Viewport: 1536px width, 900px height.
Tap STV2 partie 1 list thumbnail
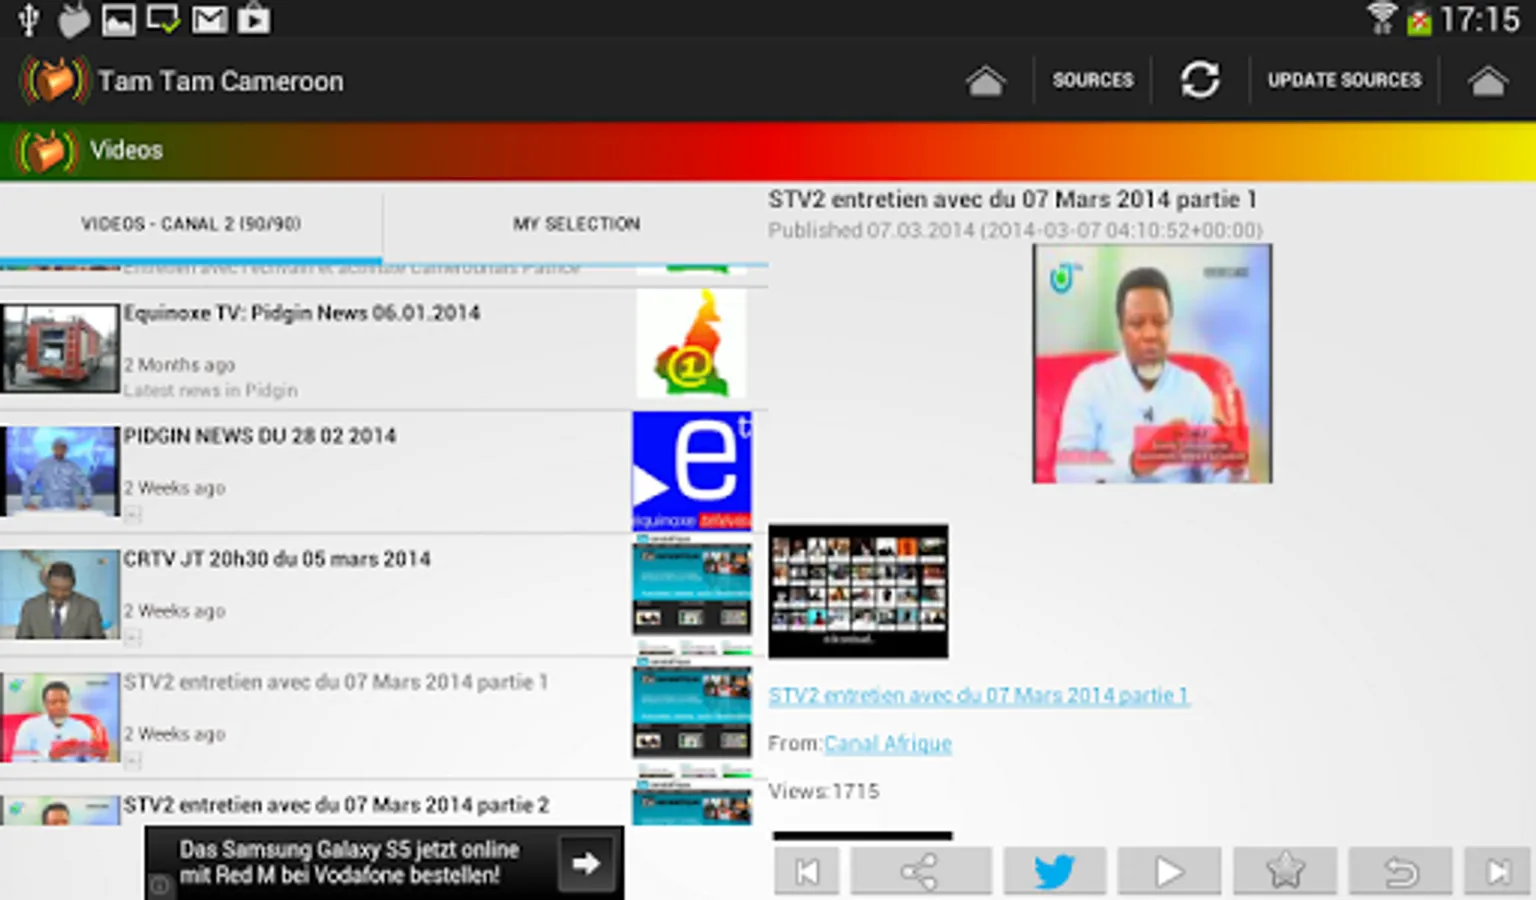pyautogui.click(x=60, y=717)
